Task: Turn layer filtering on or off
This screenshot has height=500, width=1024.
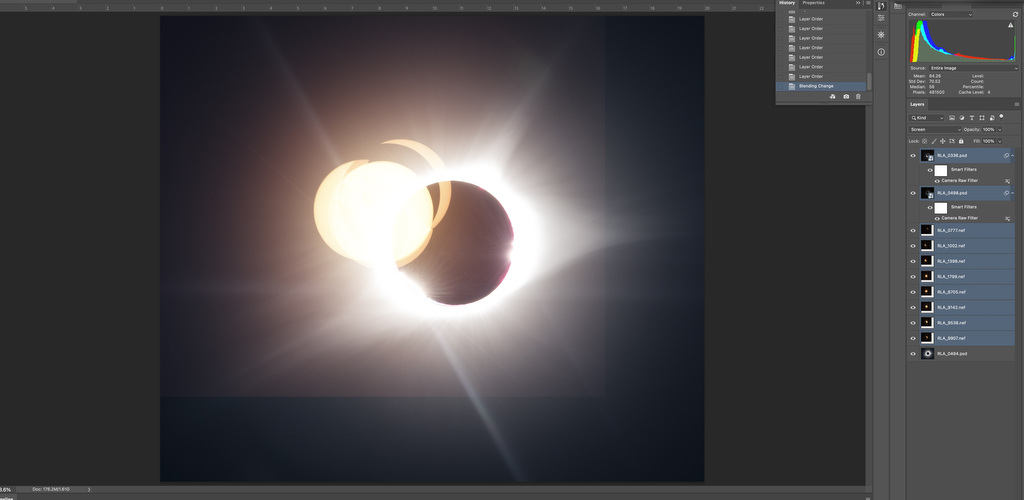Action: pos(1001,117)
